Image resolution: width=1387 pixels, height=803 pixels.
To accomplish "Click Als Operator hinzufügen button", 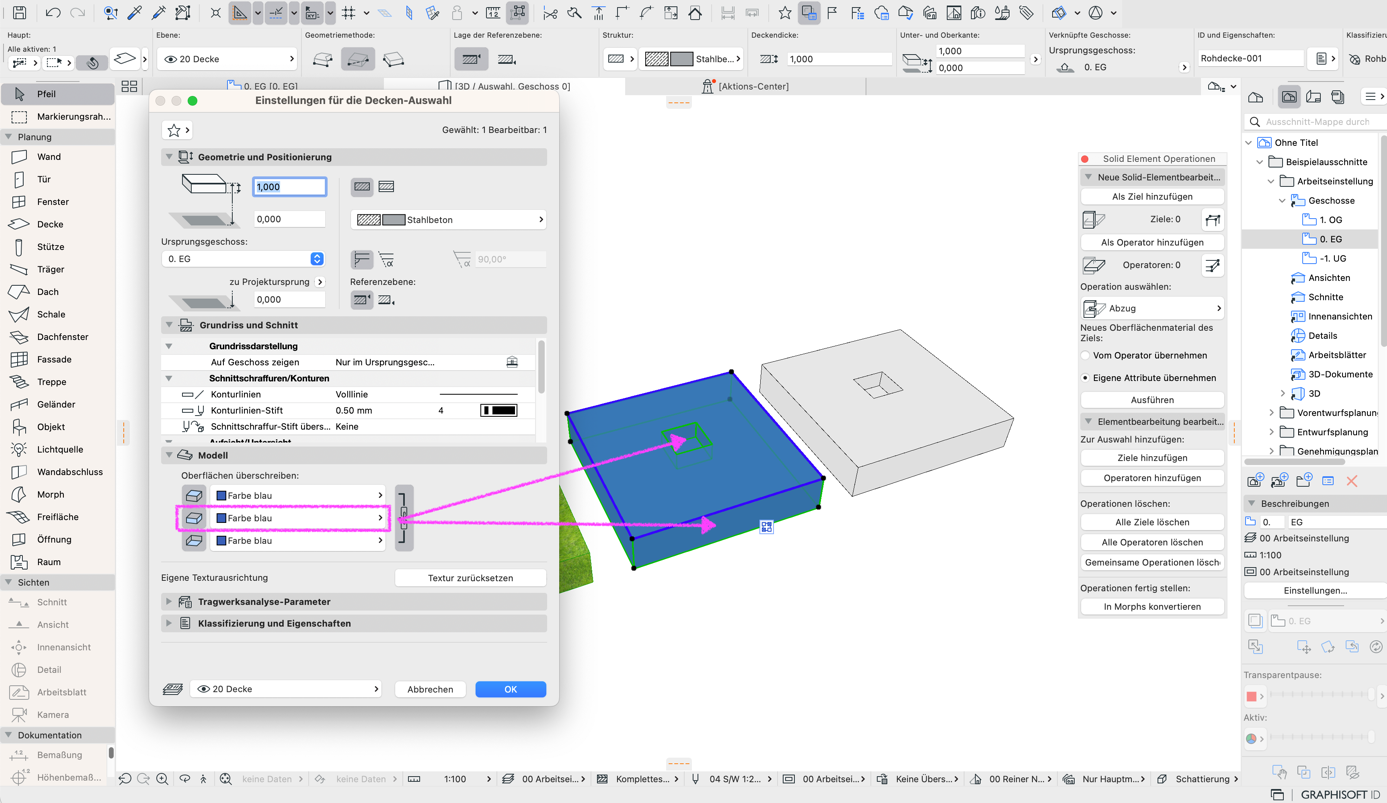I will click(x=1152, y=243).
